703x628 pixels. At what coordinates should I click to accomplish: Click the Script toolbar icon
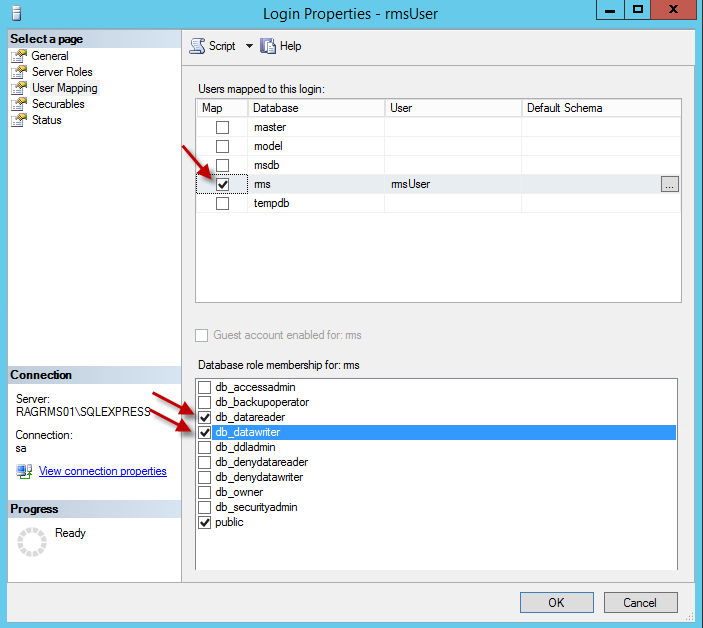[x=197, y=46]
